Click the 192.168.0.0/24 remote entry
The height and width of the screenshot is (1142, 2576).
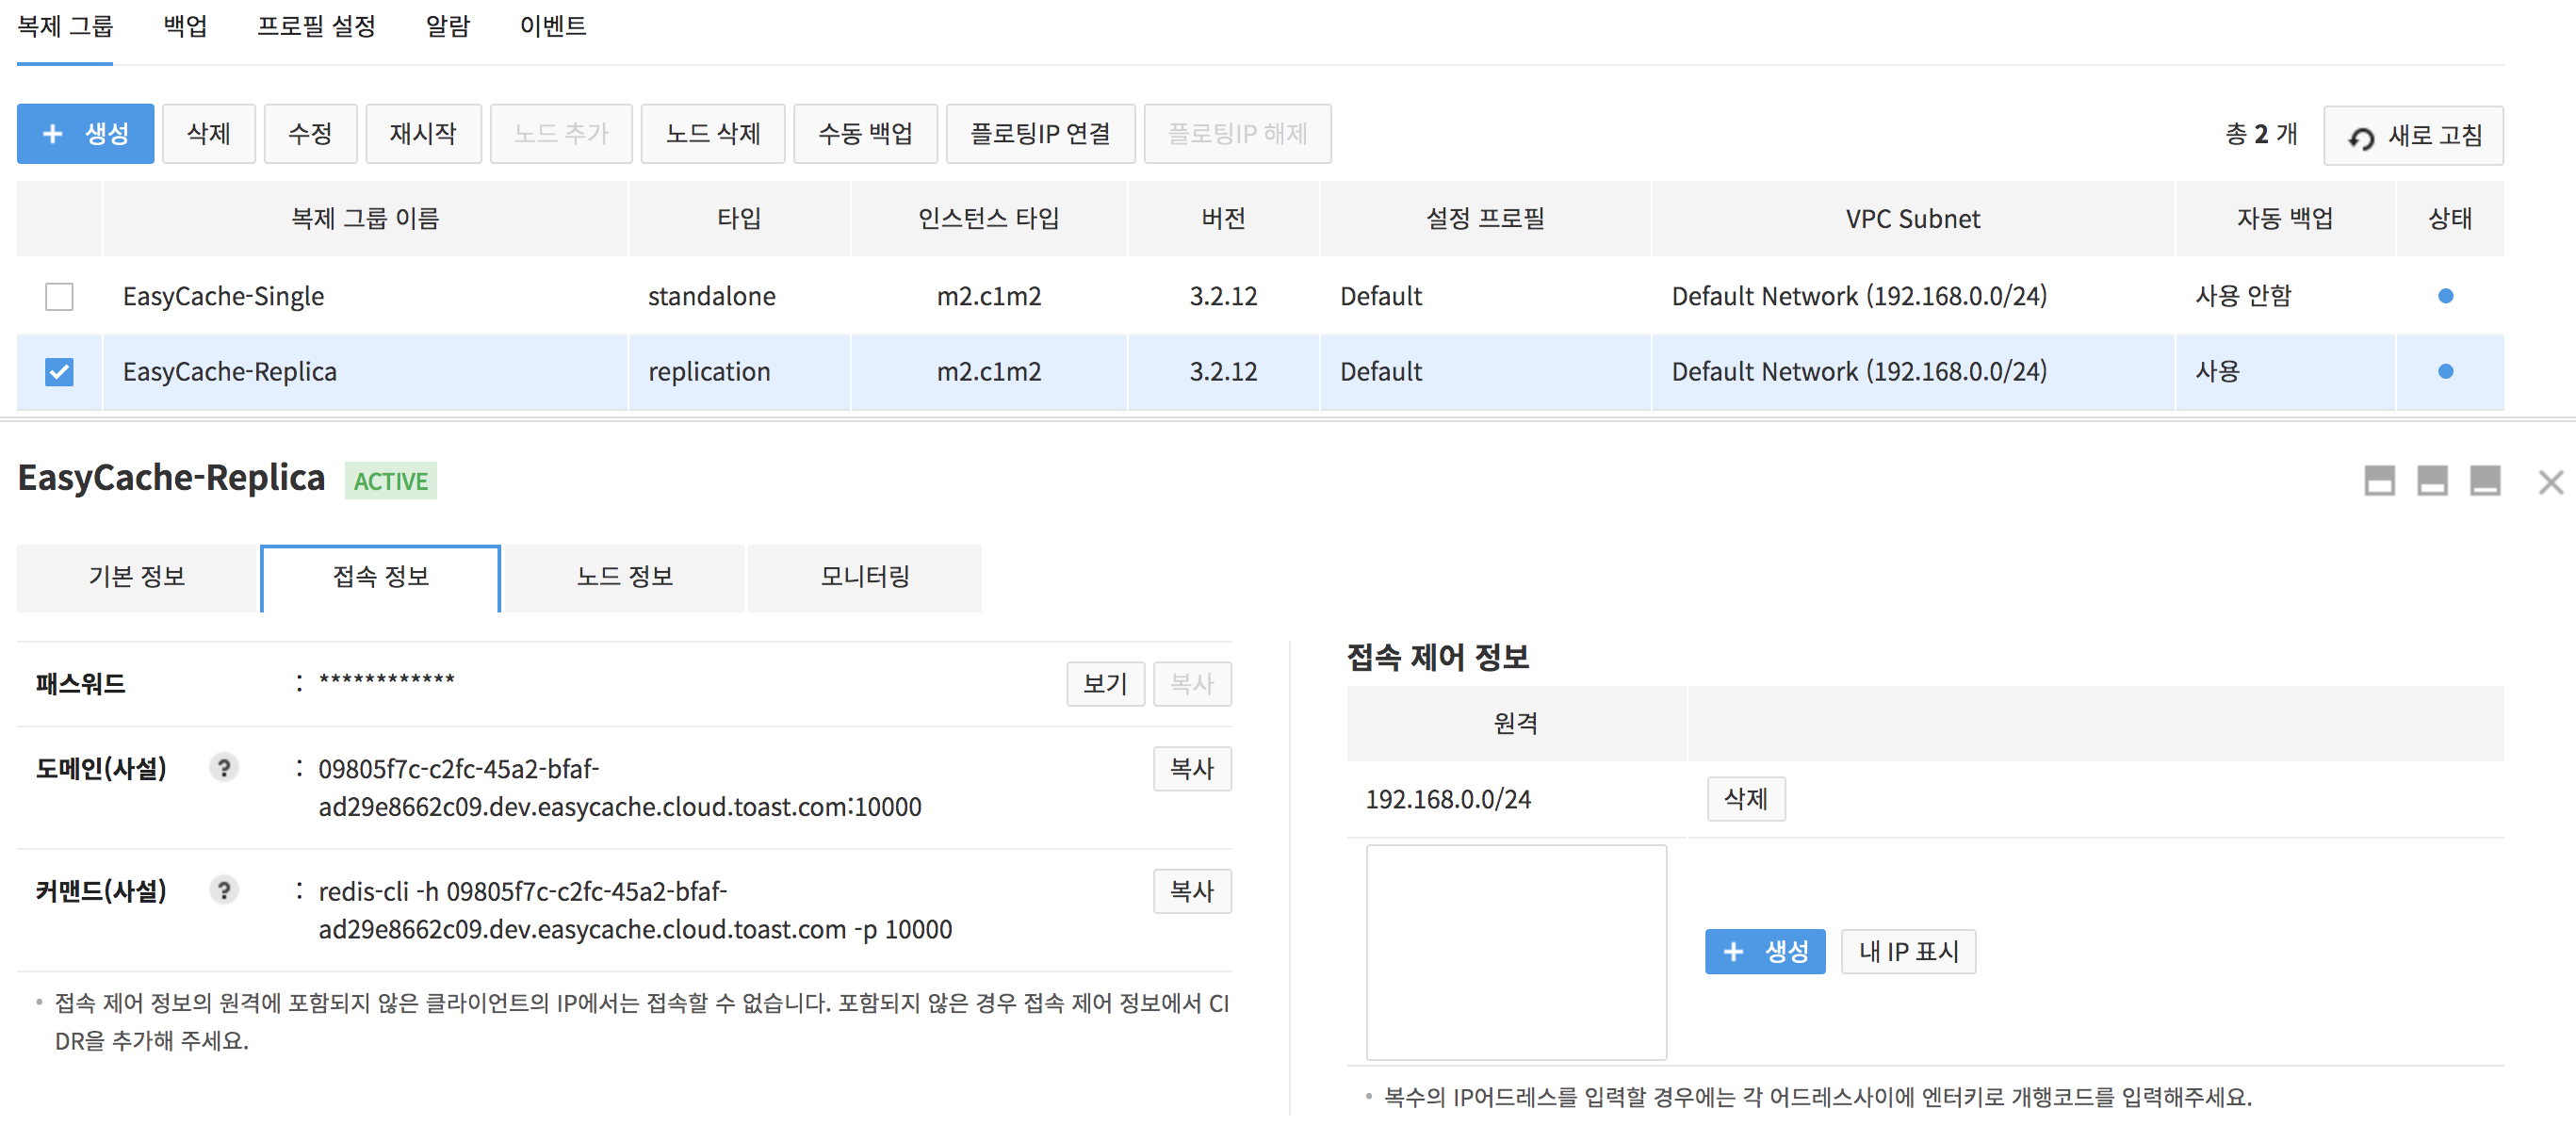(x=1447, y=800)
